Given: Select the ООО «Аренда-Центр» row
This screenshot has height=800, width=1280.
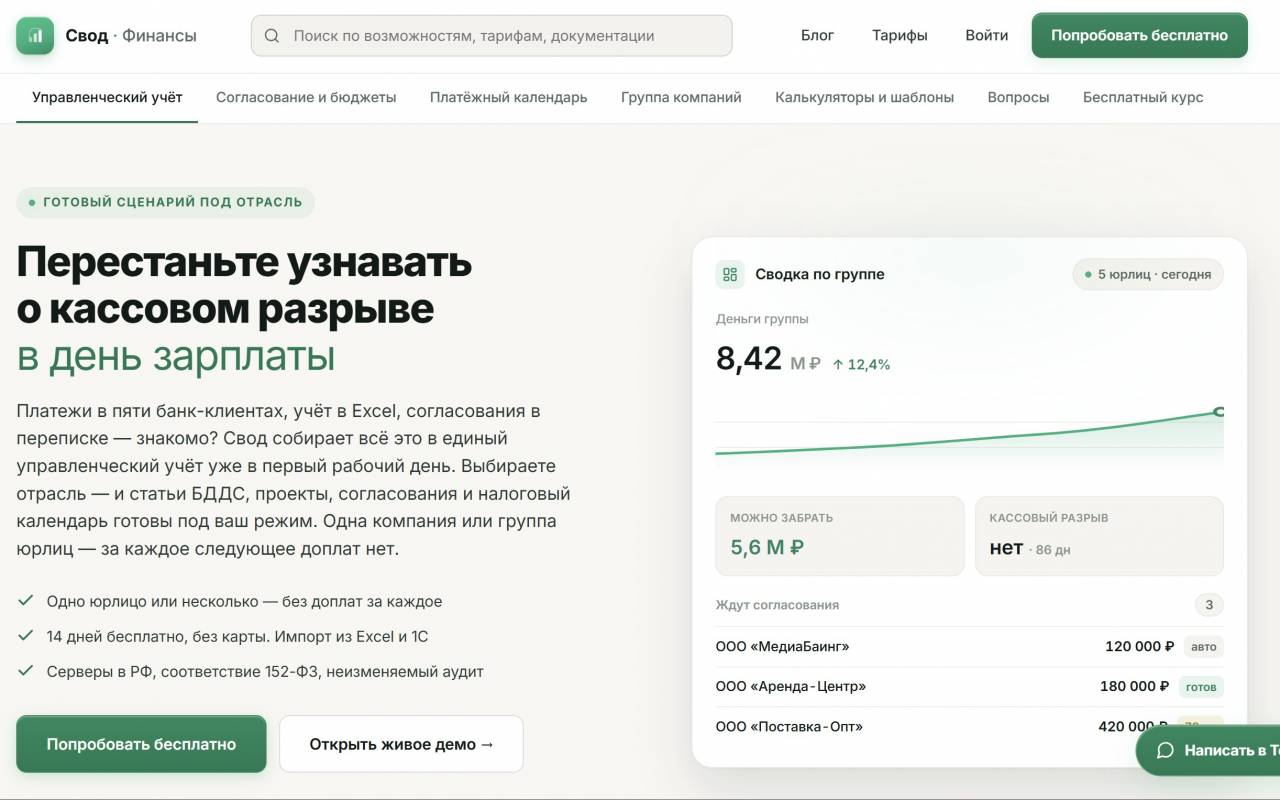Looking at the screenshot, I should 969,687.
